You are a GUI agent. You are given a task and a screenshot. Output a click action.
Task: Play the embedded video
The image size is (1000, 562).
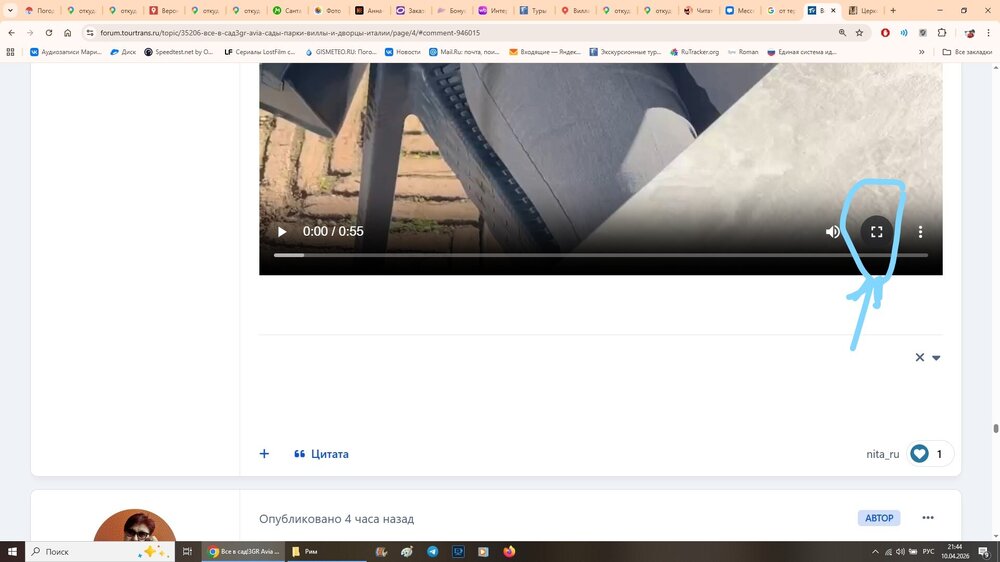coord(282,232)
